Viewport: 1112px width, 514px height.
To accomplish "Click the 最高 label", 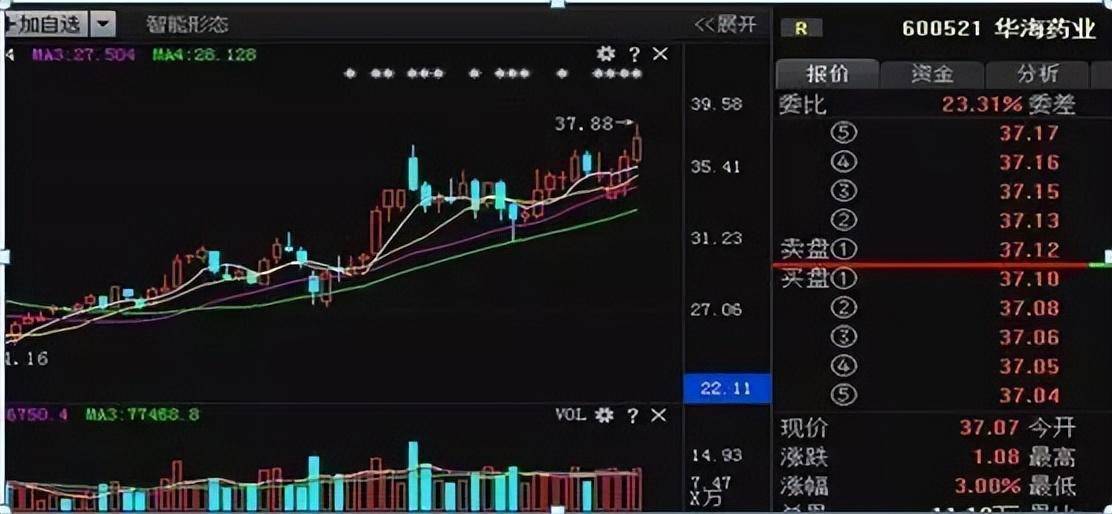I will click(1052, 457).
